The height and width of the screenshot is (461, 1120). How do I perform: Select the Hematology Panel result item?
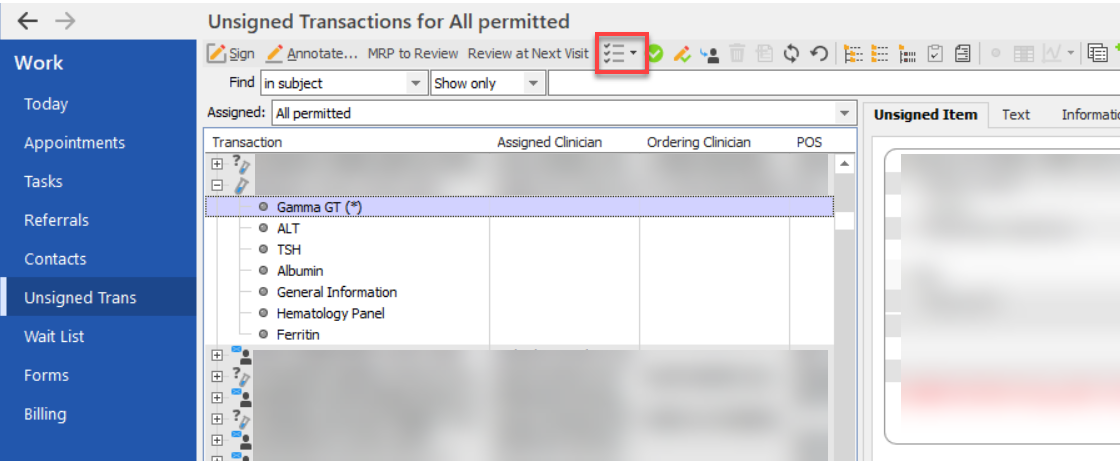(x=330, y=313)
